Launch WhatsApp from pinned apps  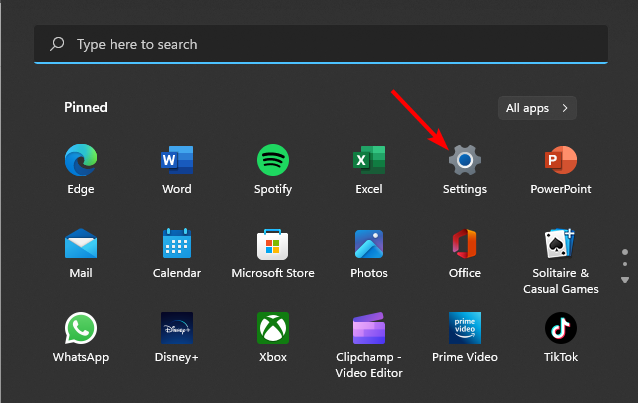(x=81, y=337)
